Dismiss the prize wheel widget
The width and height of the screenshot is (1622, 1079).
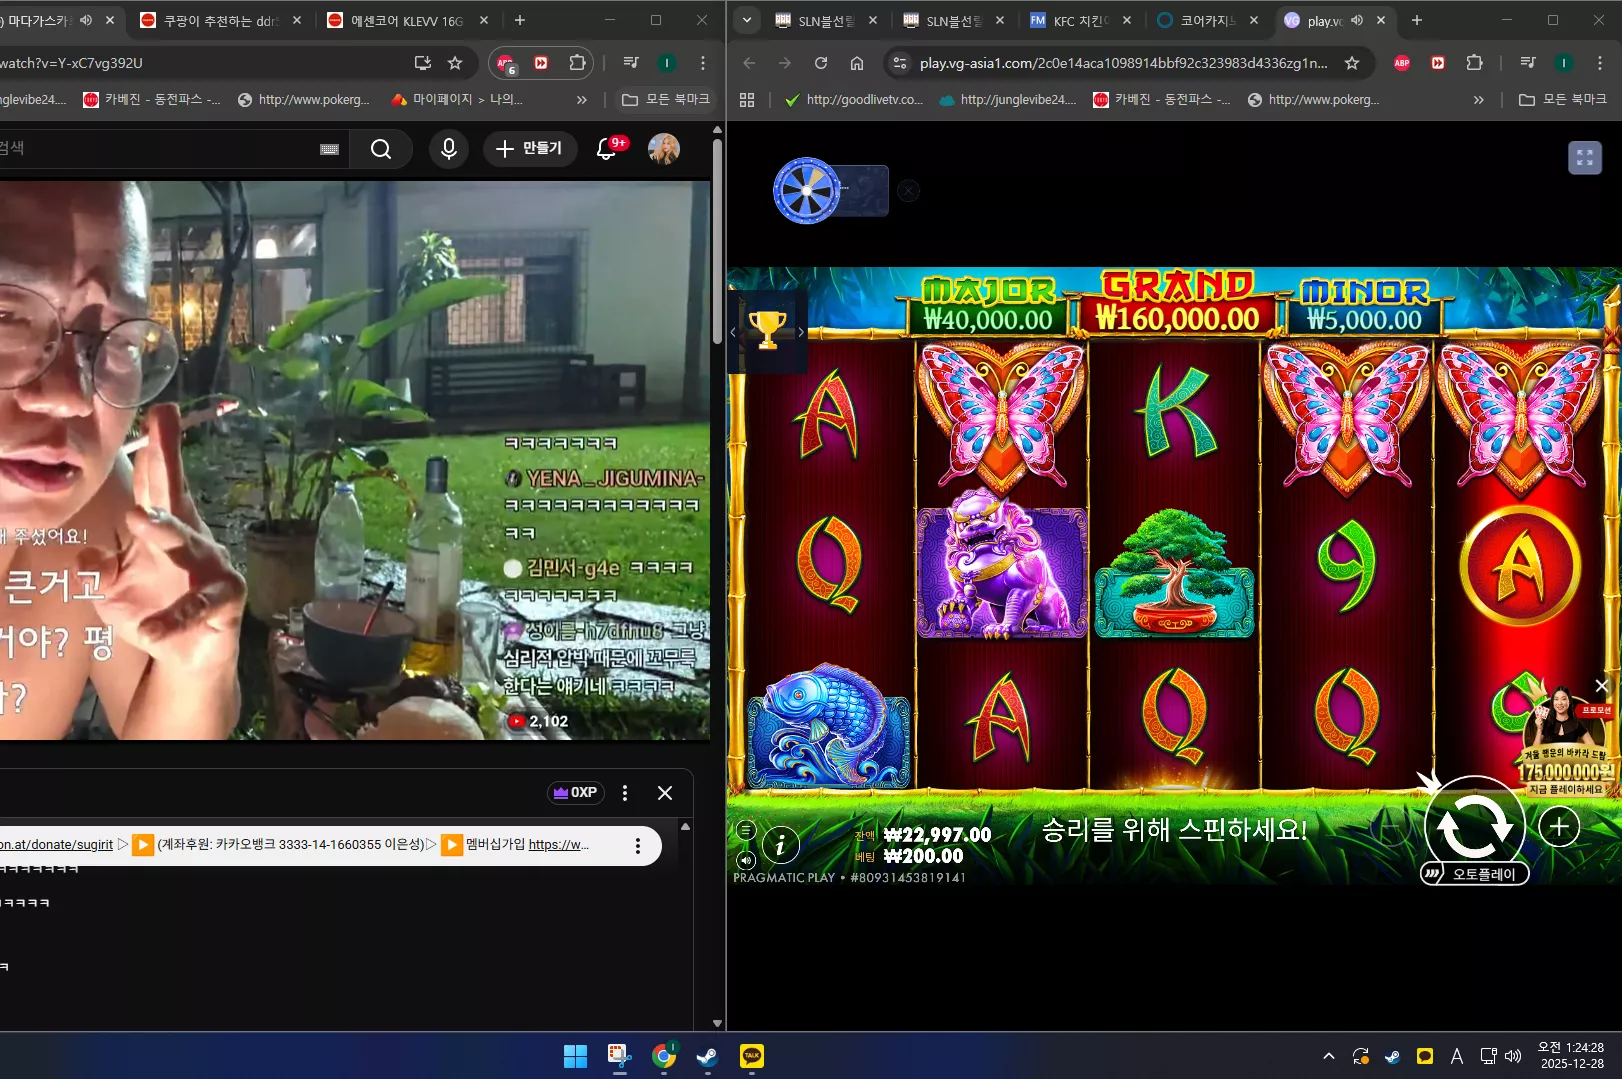(x=908, y=191)
